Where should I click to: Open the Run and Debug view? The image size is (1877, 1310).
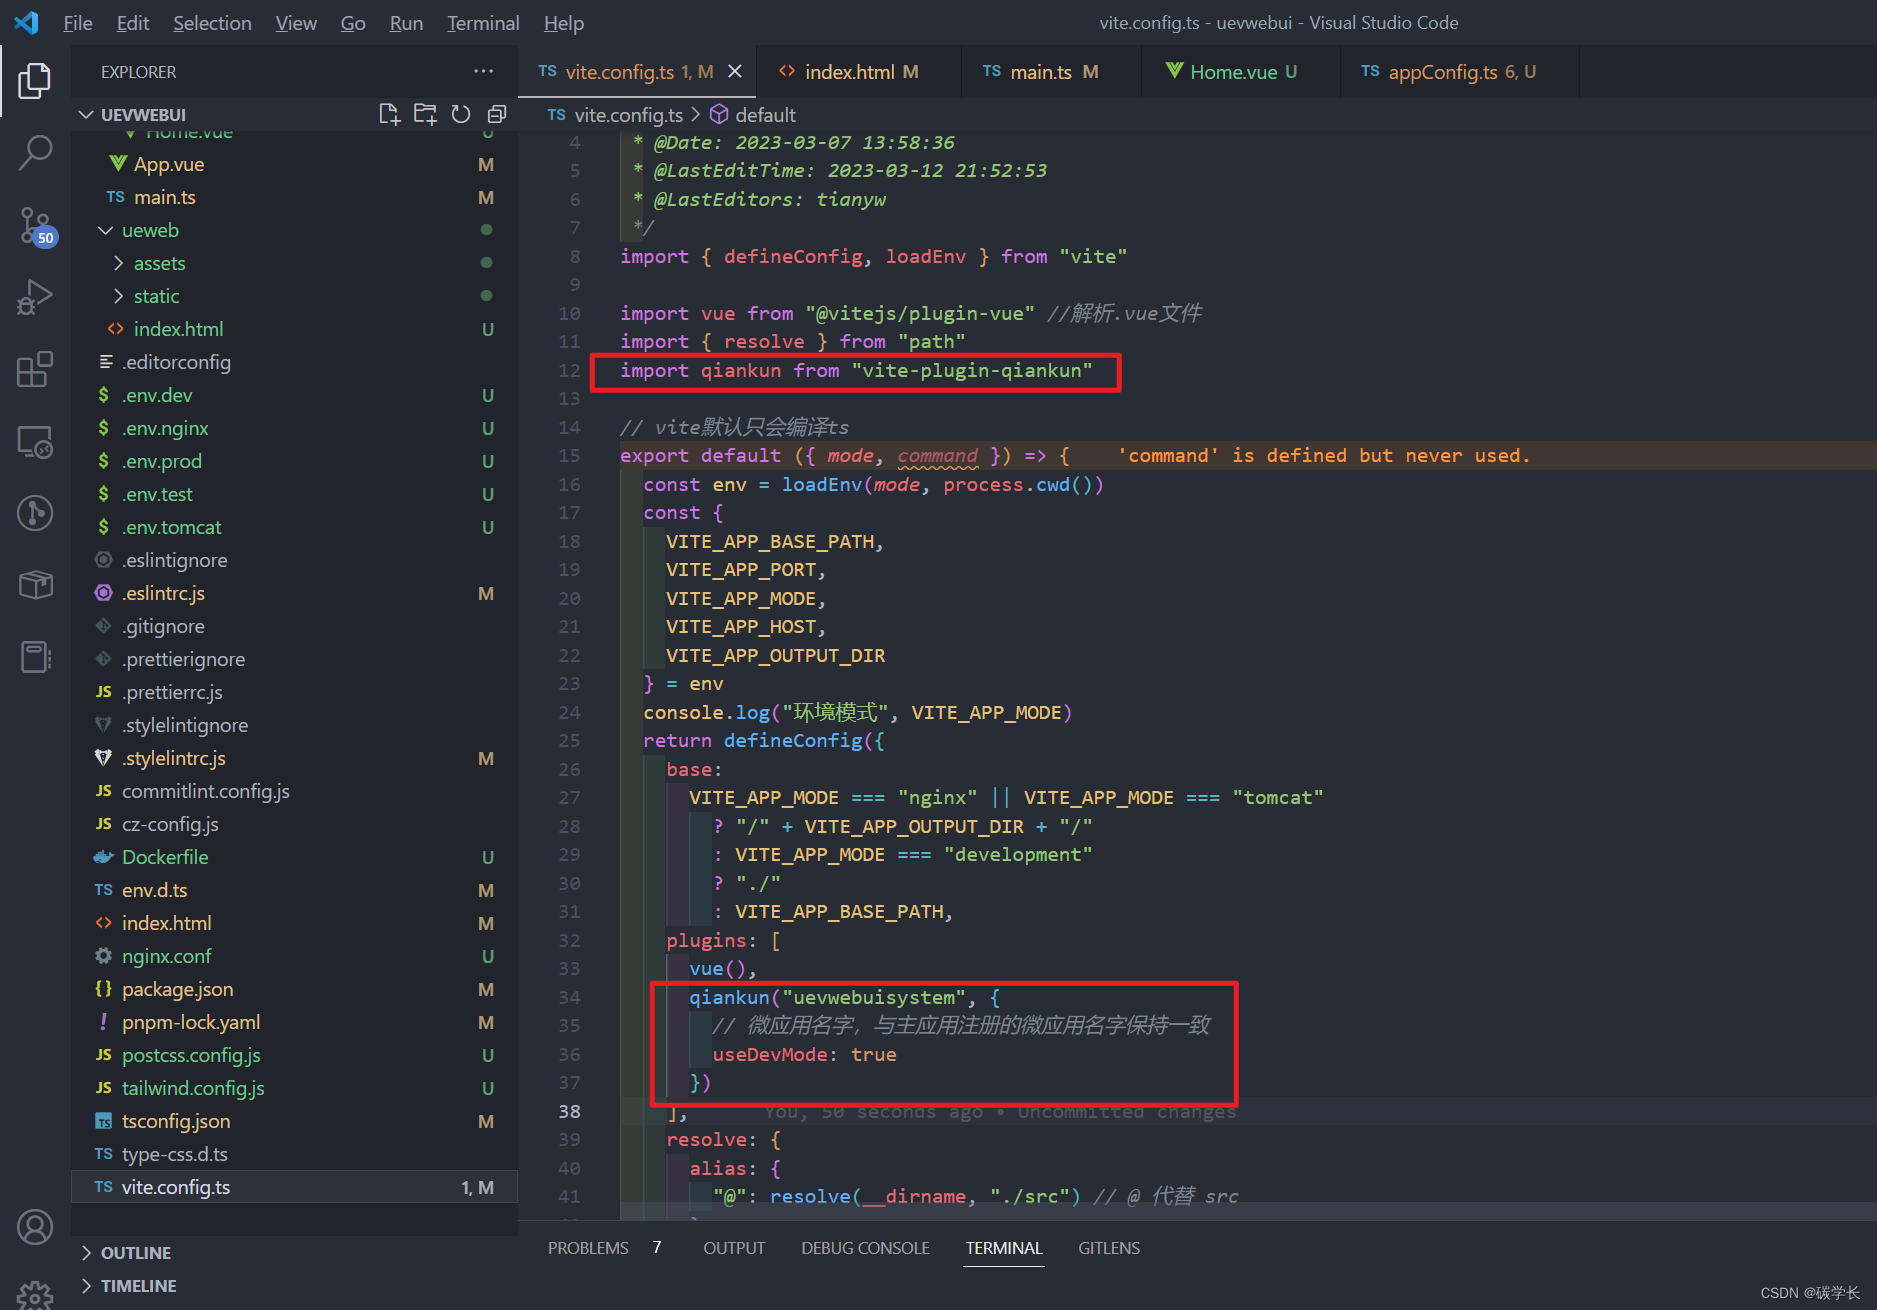[x=35, y=297]
